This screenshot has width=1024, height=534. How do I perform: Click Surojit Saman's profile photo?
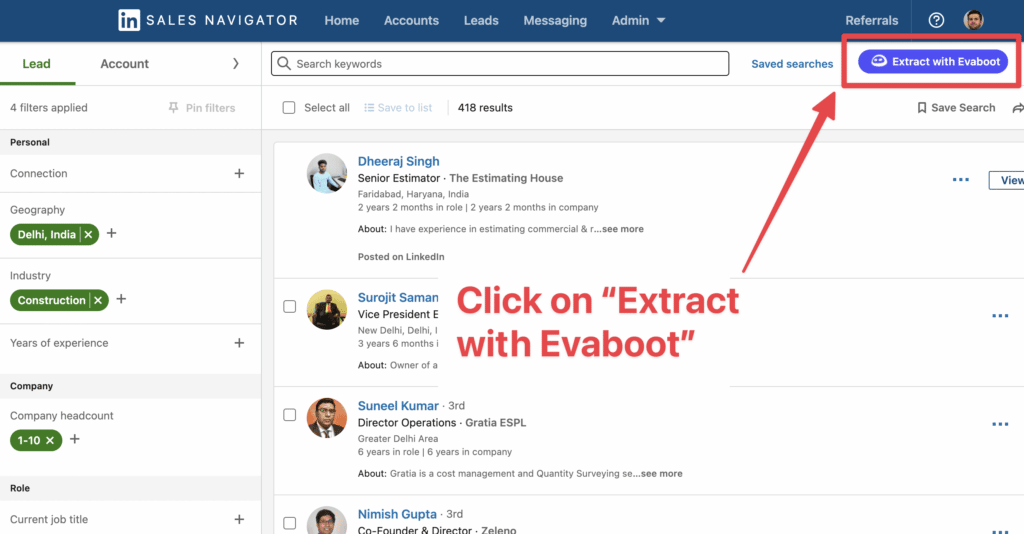point(327,310)
